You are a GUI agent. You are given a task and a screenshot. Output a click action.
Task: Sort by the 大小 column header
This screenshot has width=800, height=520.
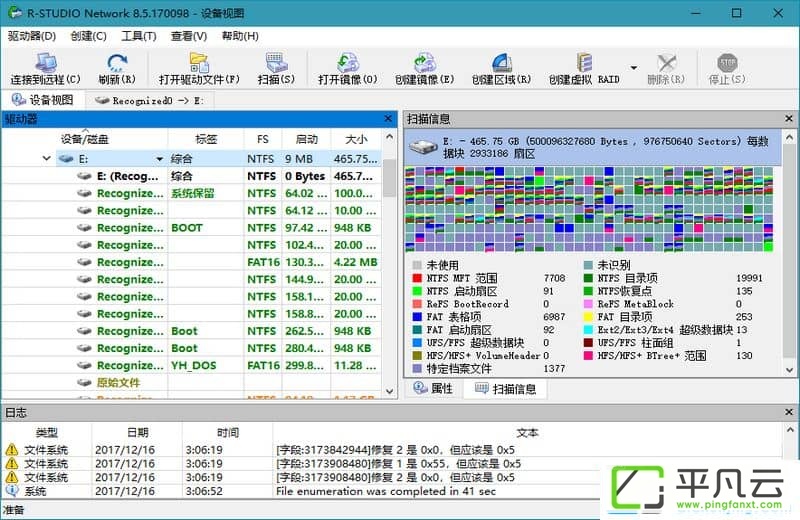click(356, 139)
